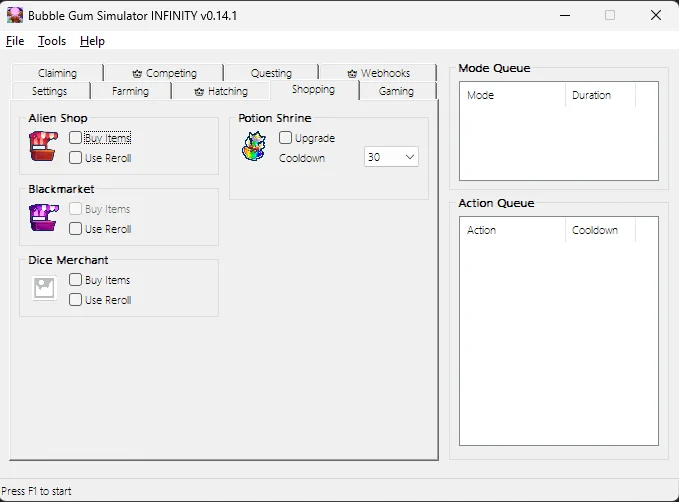
Task: Switch to the Questing tab
Action: pyautogui.click(x=271, y=73)
